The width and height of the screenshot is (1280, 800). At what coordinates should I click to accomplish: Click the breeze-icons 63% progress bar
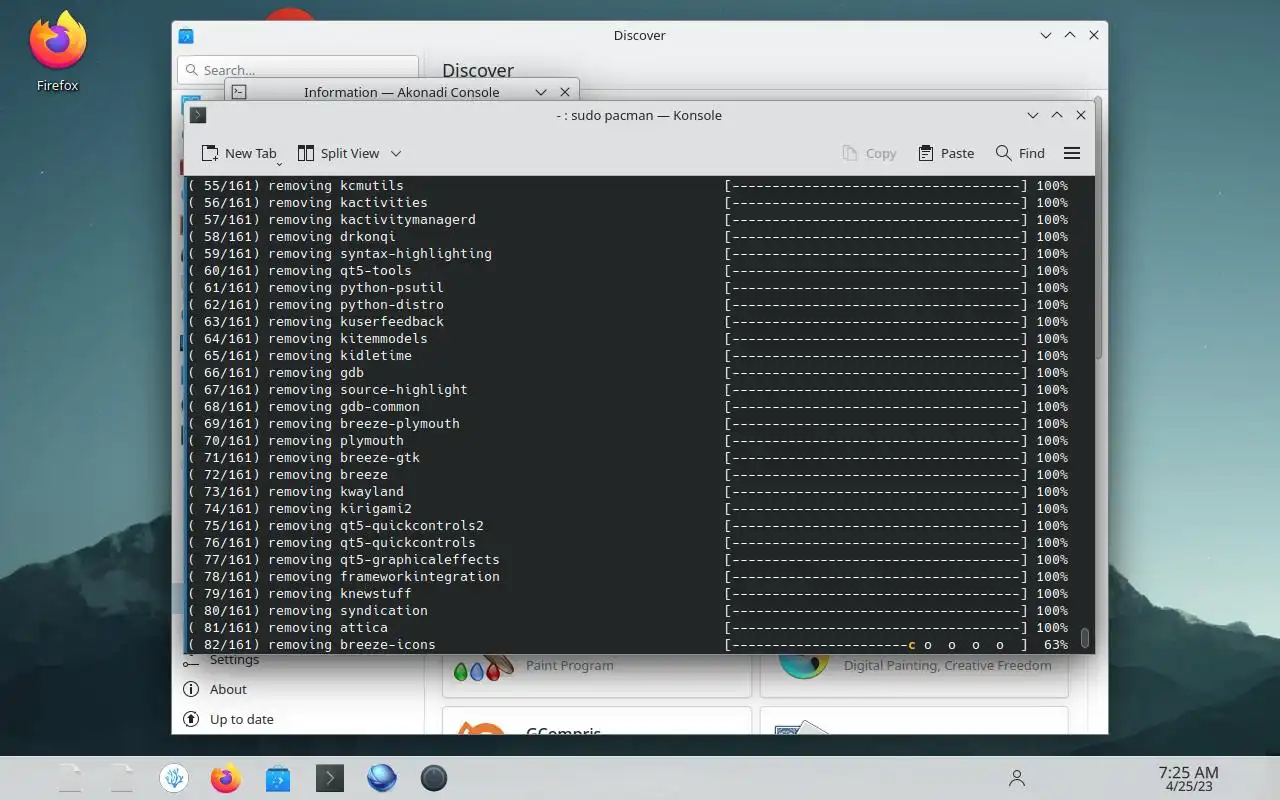pos(876,645)
